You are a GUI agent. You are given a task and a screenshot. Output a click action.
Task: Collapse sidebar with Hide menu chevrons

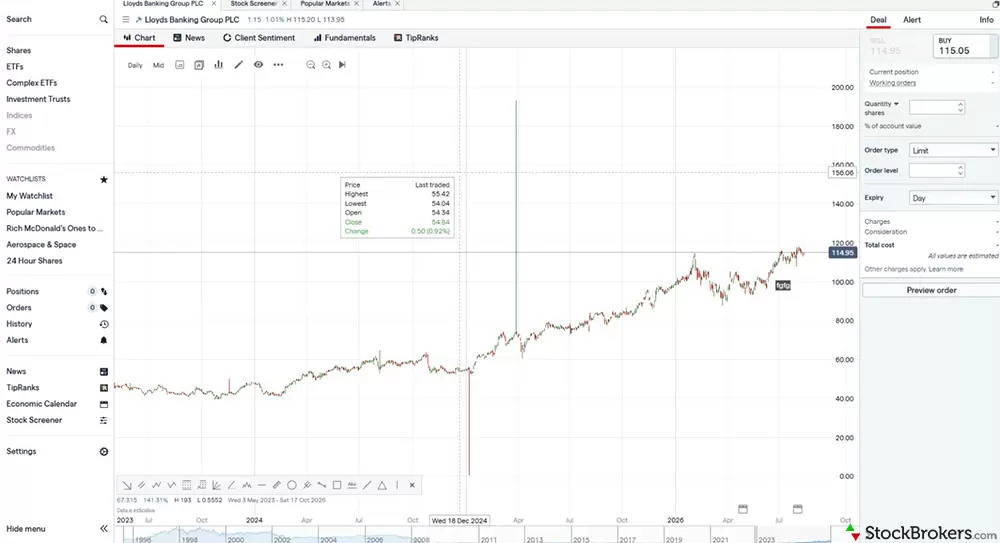(104, 528)
